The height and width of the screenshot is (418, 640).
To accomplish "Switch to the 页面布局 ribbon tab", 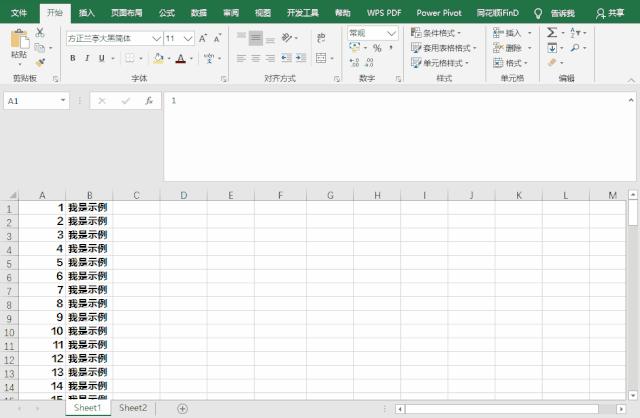I will [127, 13].
